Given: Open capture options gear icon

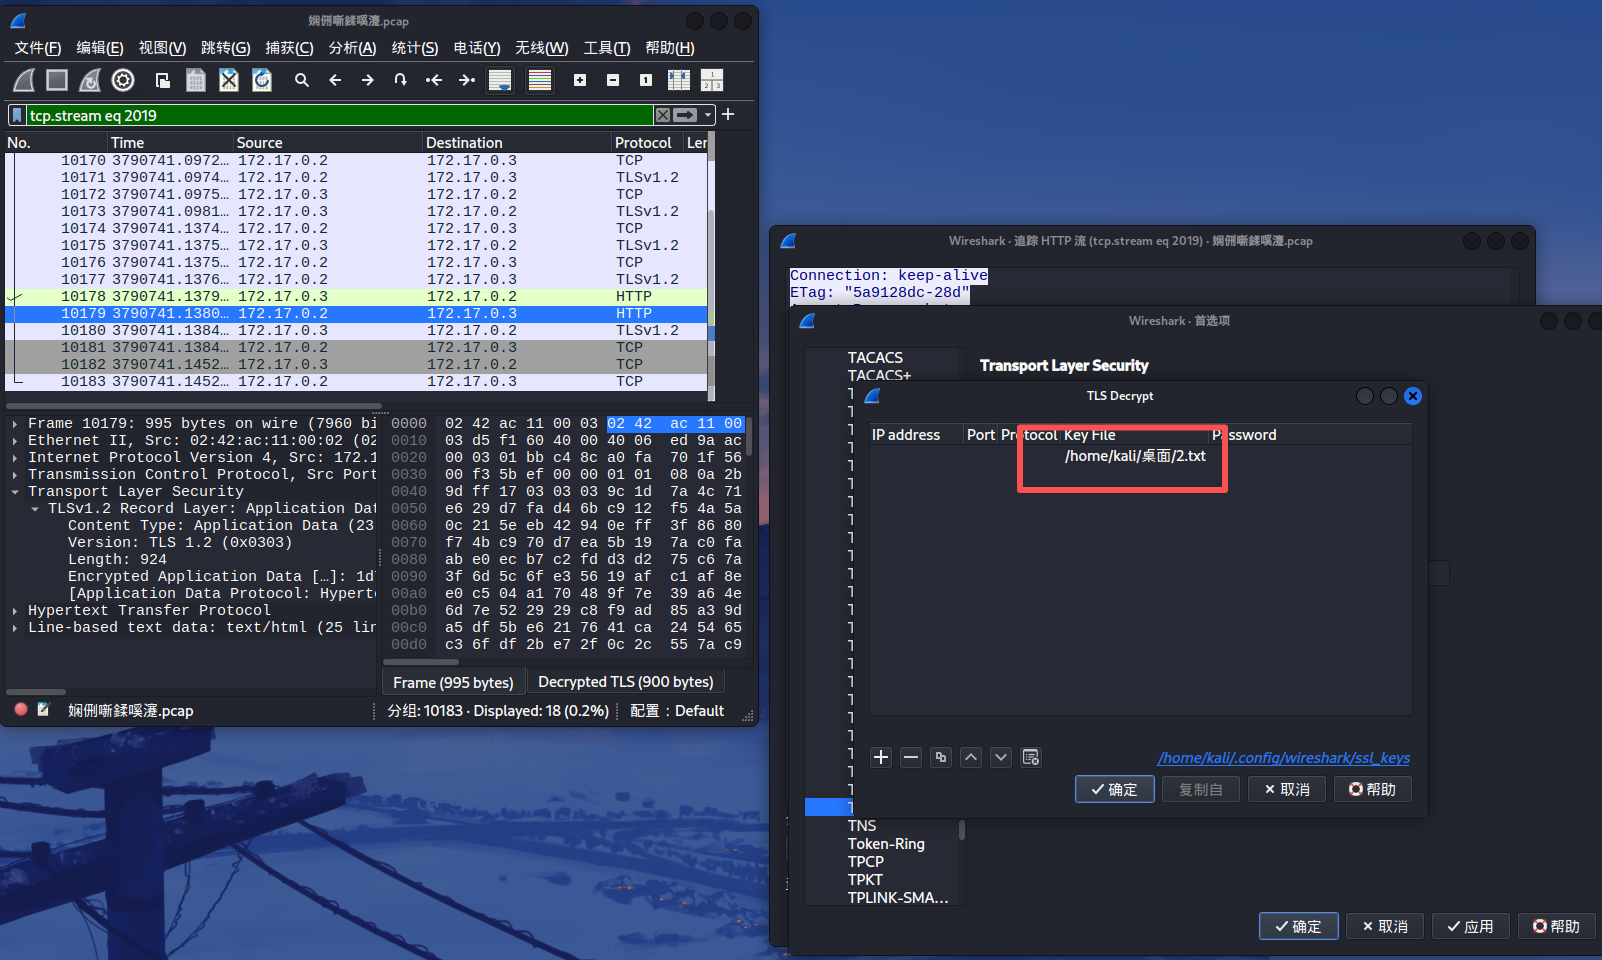Looking at the screenshot, I should [x=123, y=80].
